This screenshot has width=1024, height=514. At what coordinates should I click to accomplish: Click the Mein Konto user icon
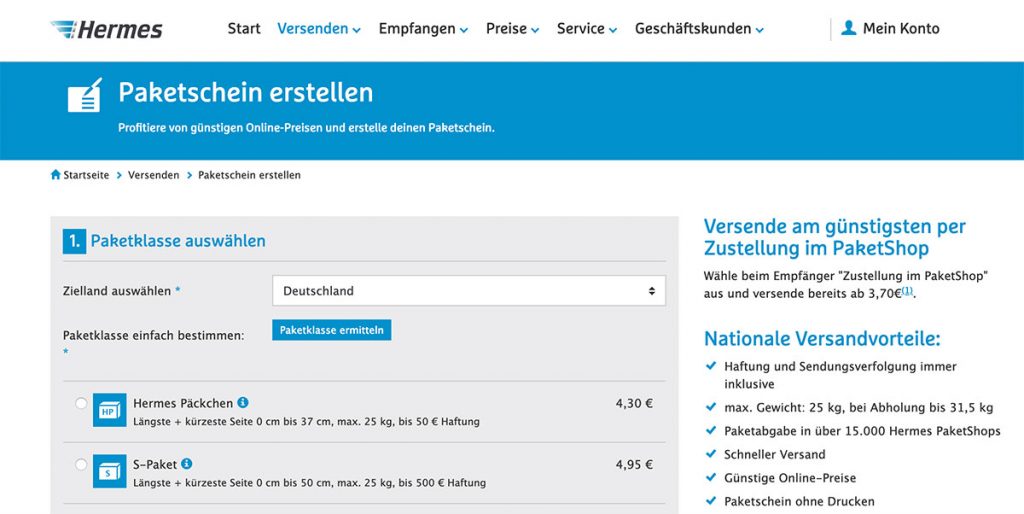tap(848, 28)
